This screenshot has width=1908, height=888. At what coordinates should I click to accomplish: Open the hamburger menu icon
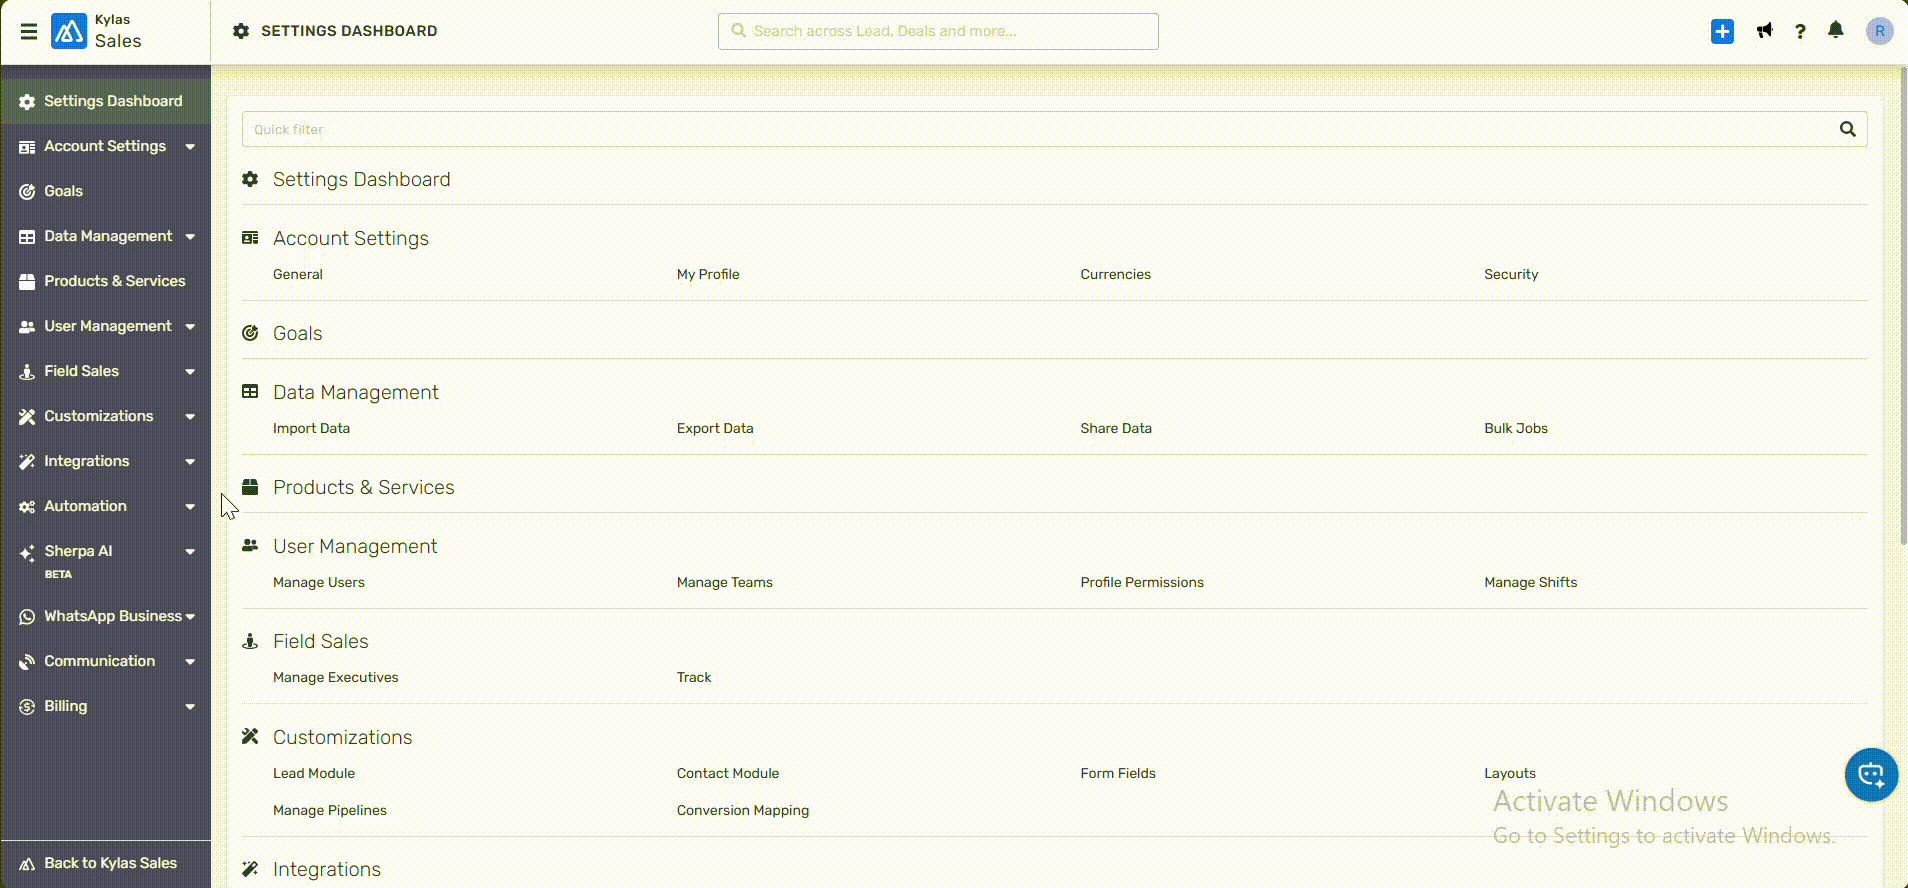[x=29, y=32]
